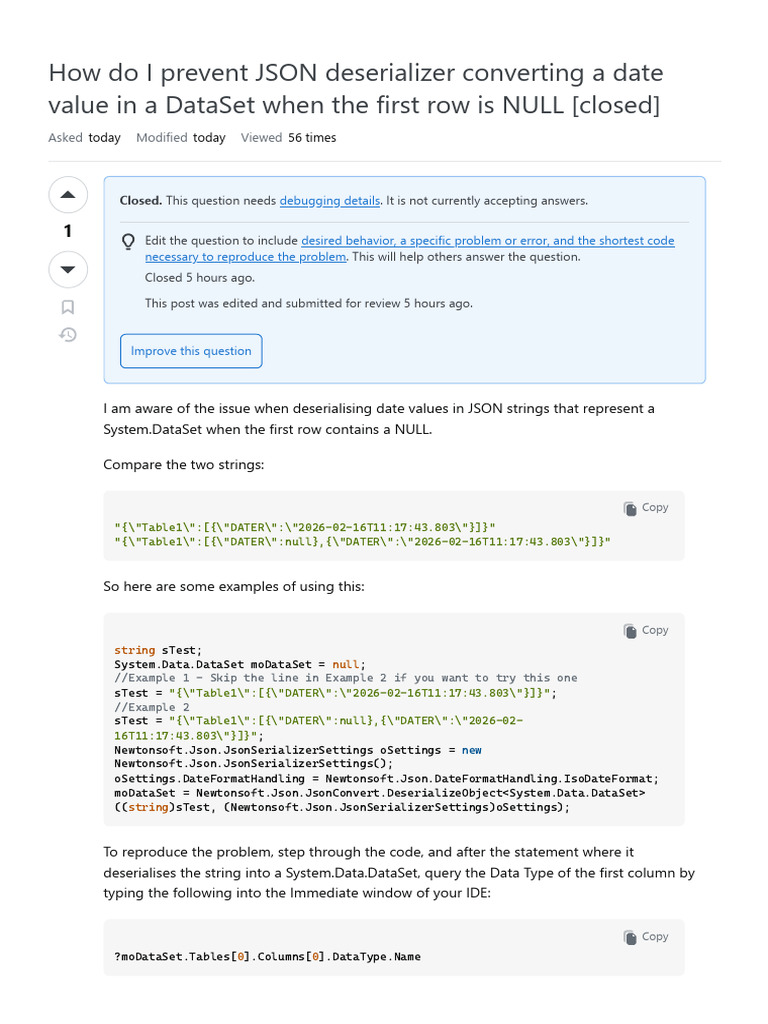
Task: Click the examples of using this line
Action: point(234,586)
